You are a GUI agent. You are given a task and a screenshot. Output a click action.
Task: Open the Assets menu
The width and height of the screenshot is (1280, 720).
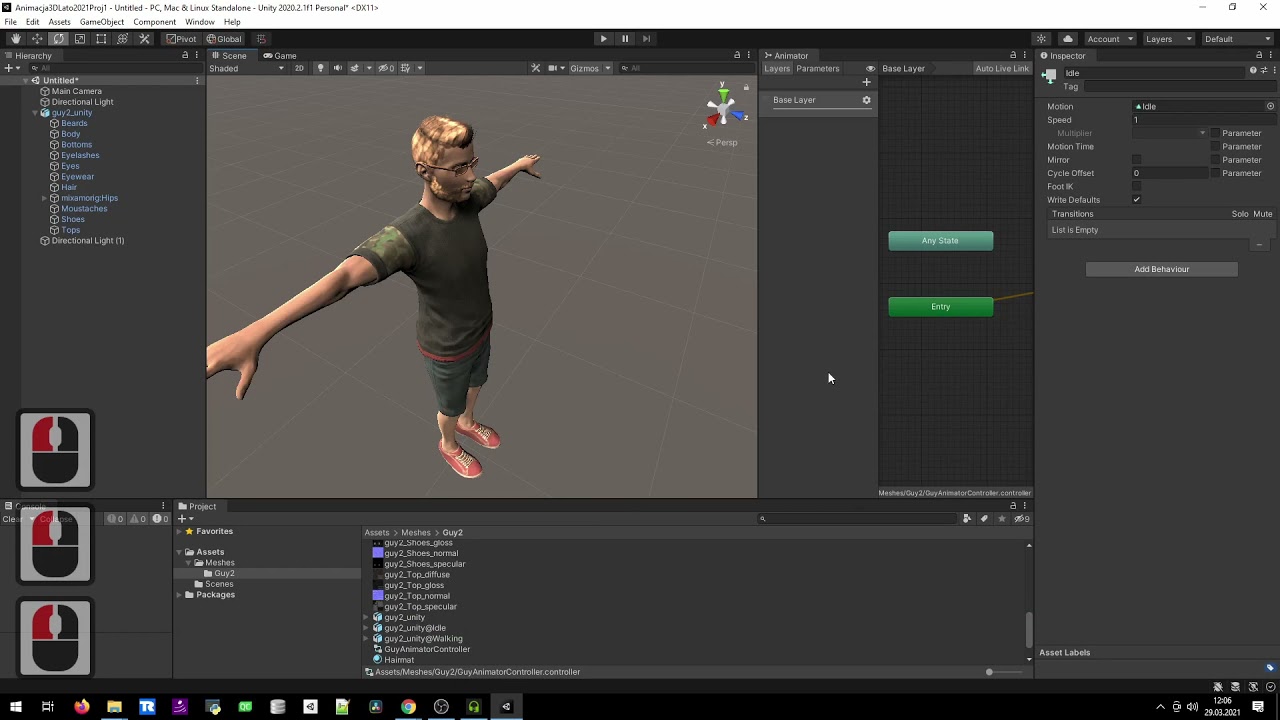59,22
